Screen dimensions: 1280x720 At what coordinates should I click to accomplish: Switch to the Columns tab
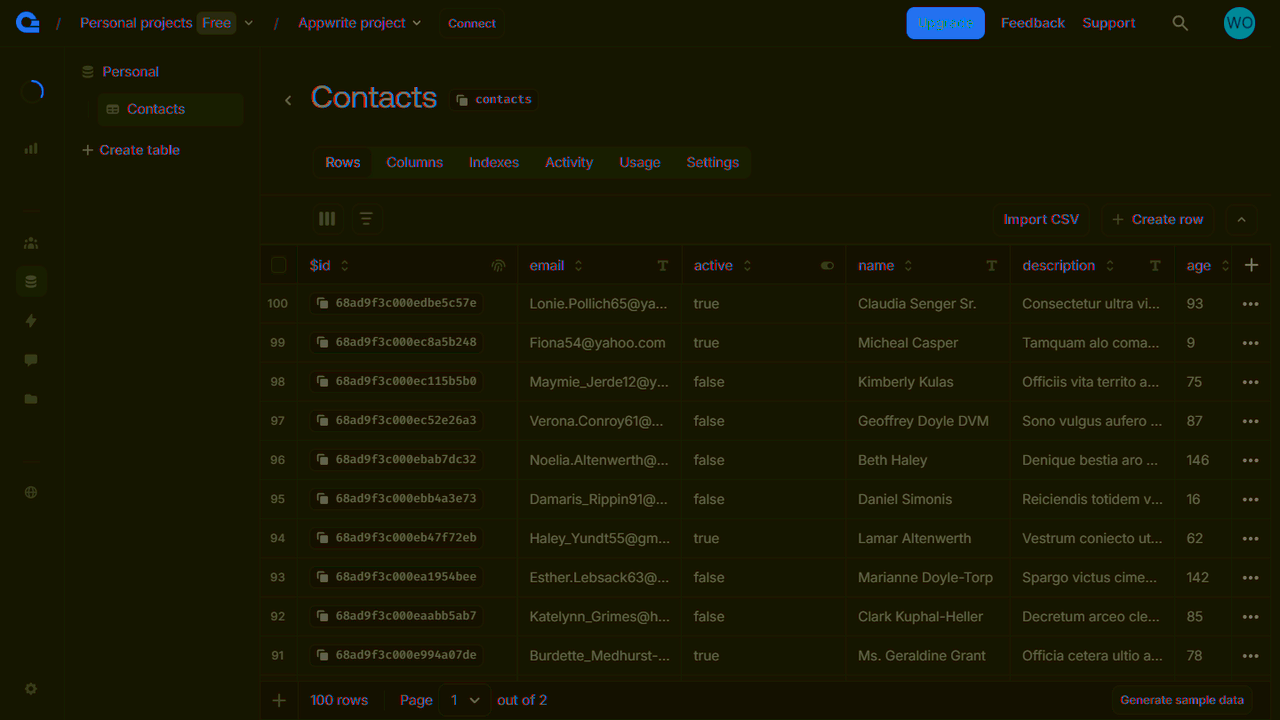(414, 162)
